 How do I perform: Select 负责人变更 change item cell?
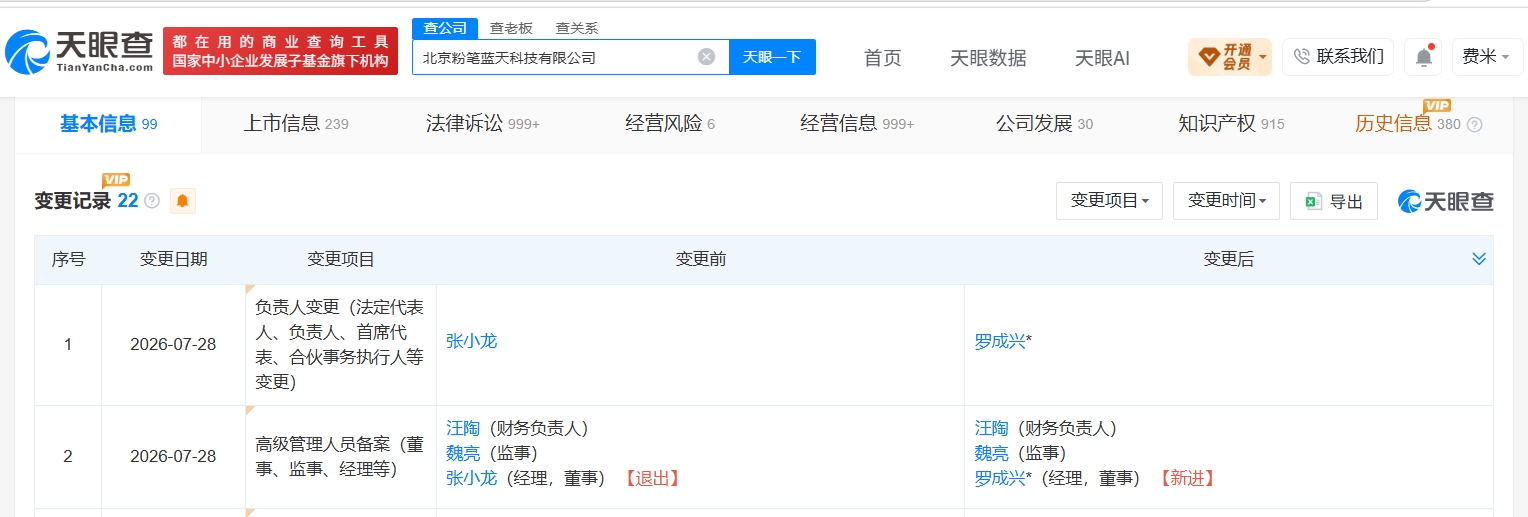[340, 344]
